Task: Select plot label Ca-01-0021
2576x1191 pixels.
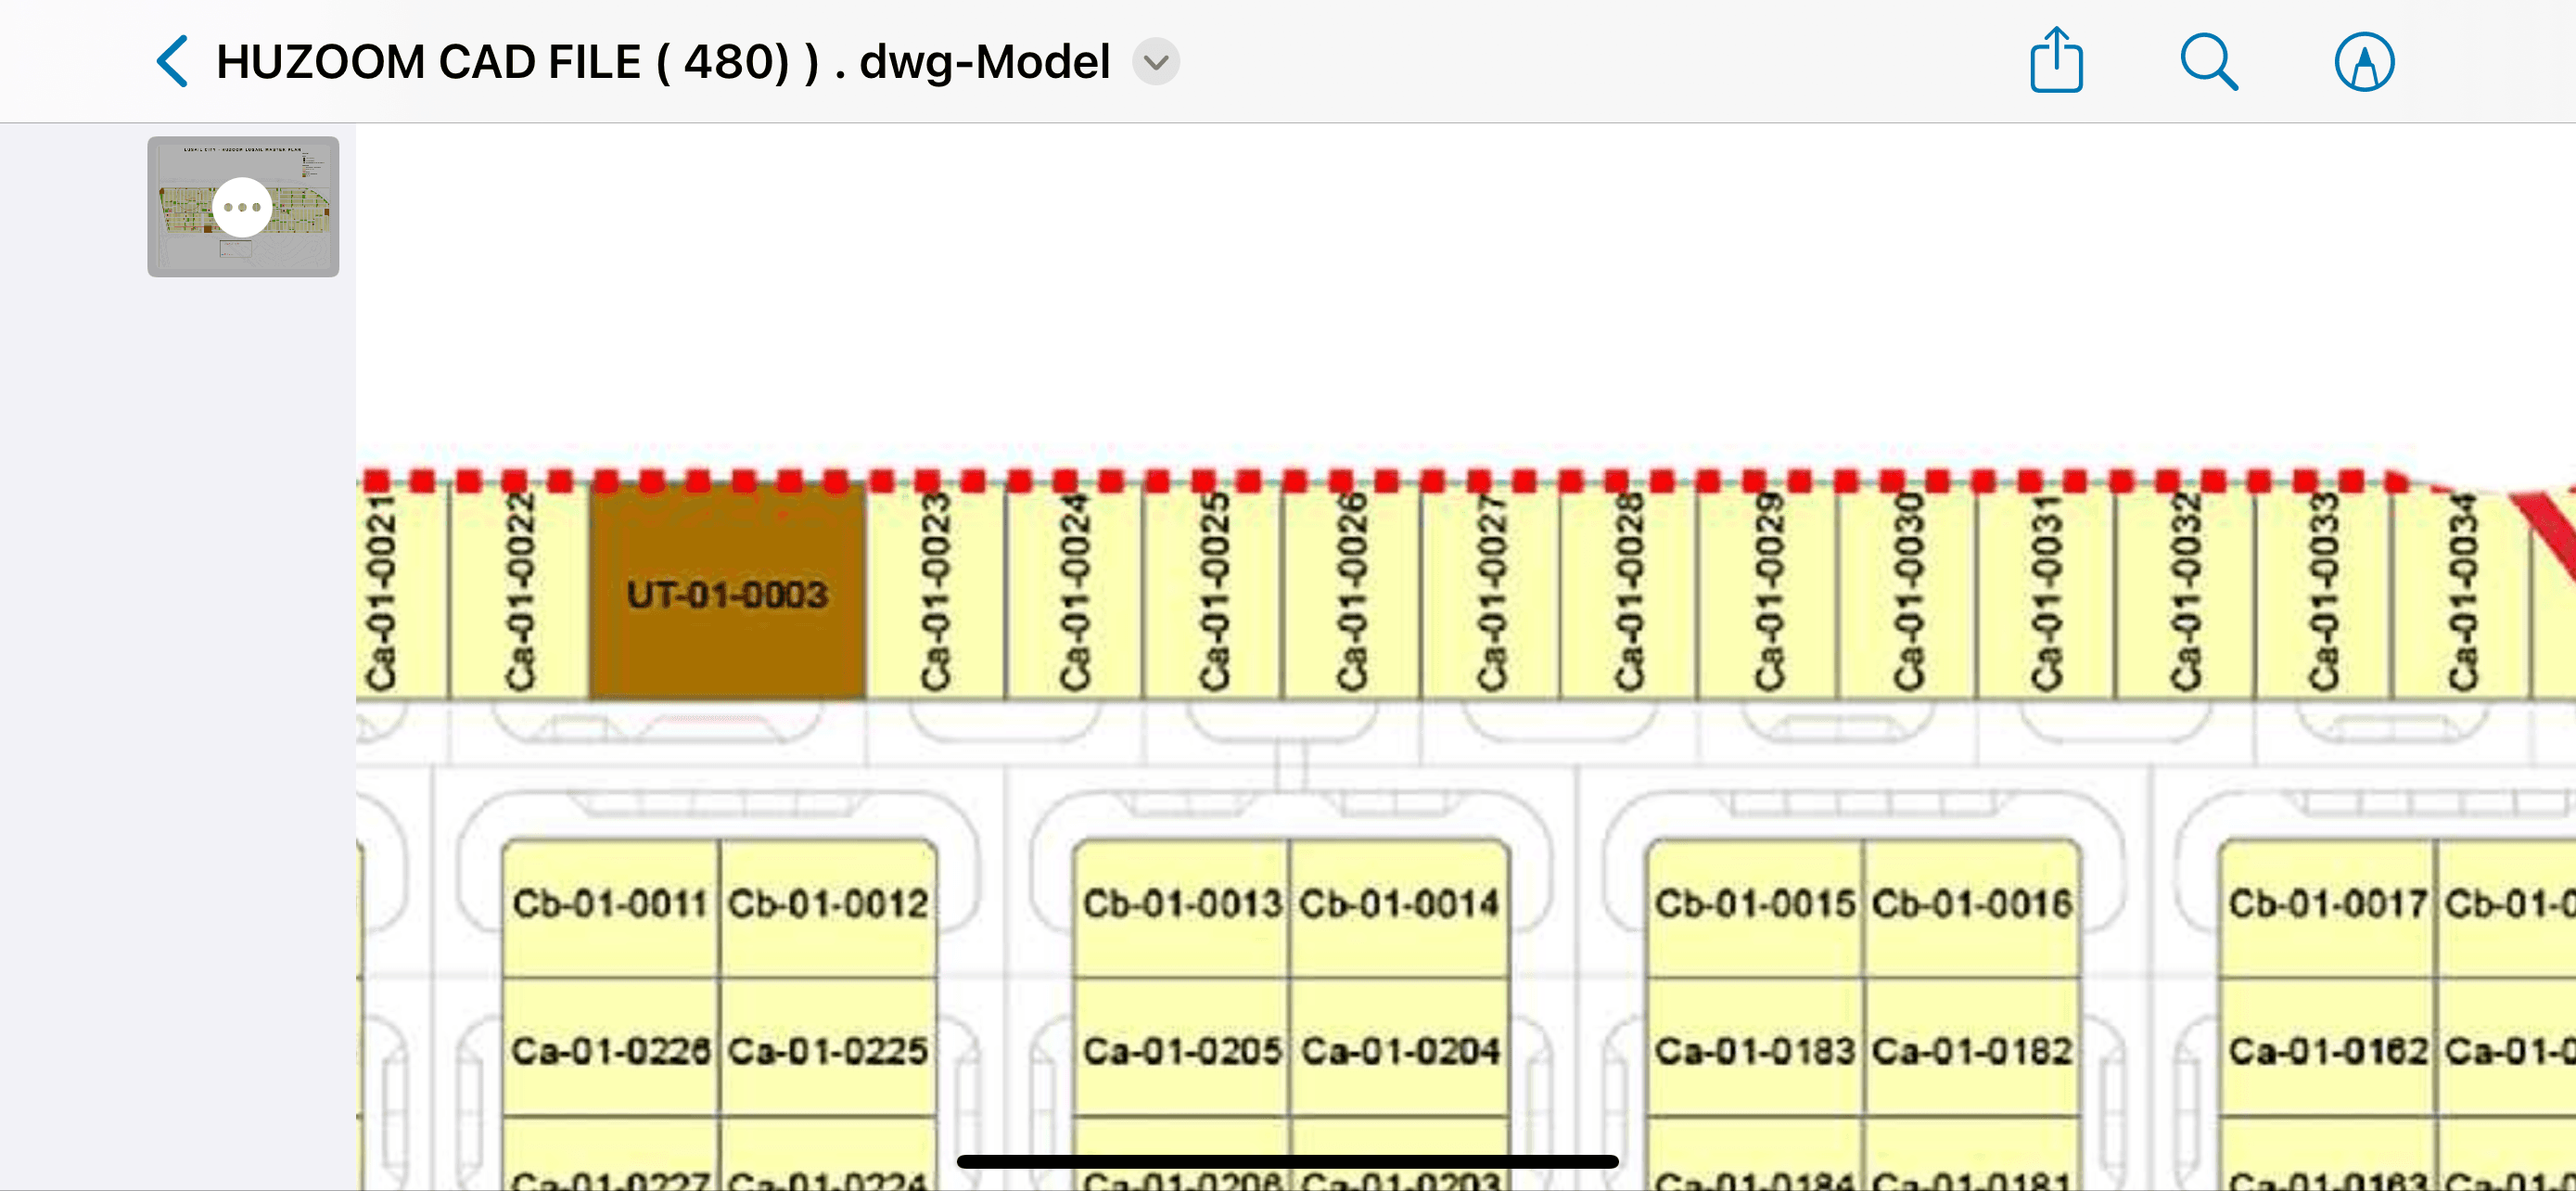Action: coord(380,593)
